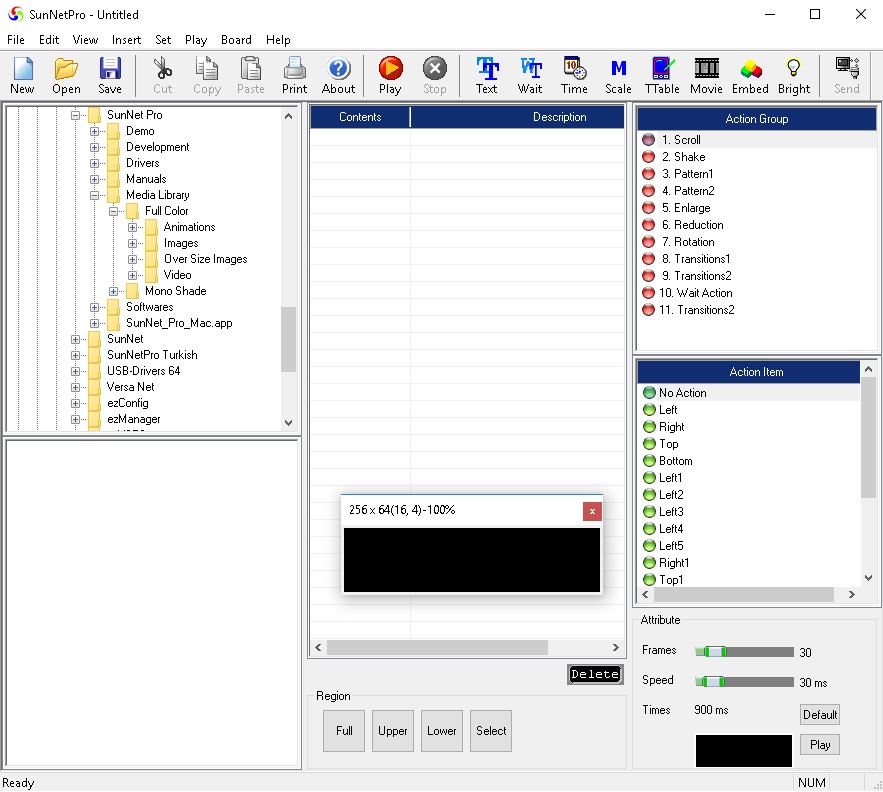
Task: Open the Insert menu
Action: [x=126, y=40]
